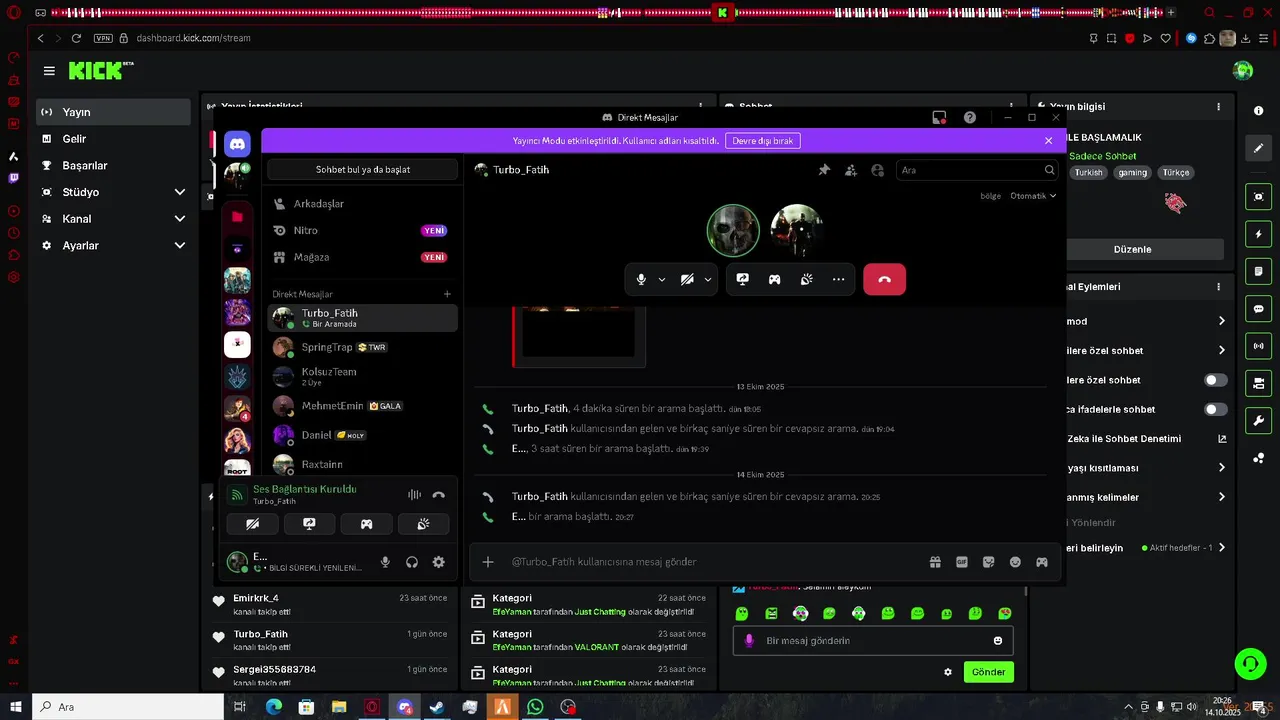Hang up the call with red button
The width and height of the screenshot is (1280, 720).
pos(884,280)
